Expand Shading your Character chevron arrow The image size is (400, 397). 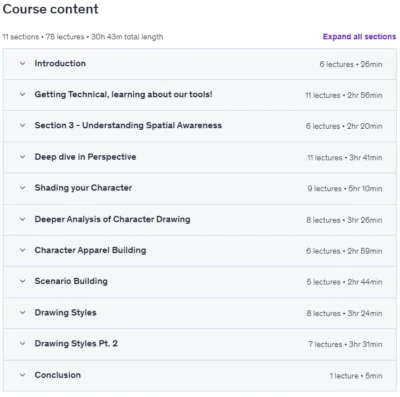(x=22, y=188)
